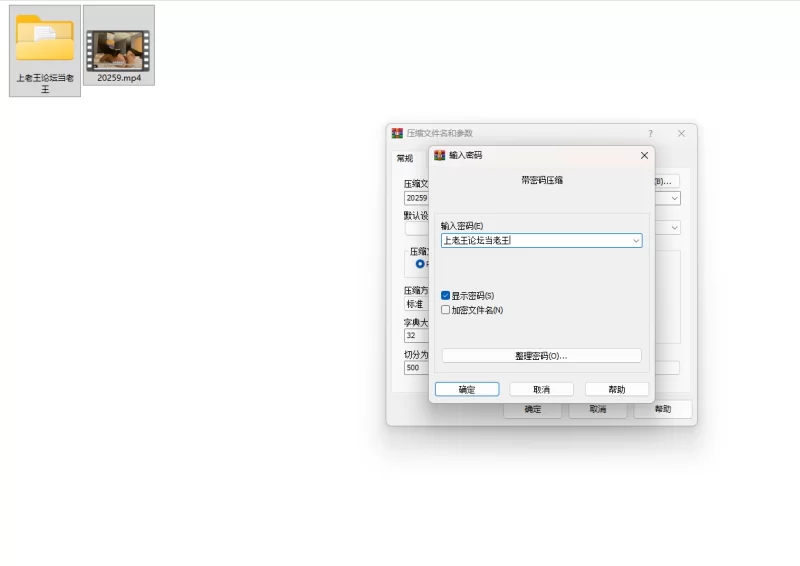Select the 20259.mp4 video thumbnail
The height and width of the screenshot is (566, 800).
click(118, 51)
